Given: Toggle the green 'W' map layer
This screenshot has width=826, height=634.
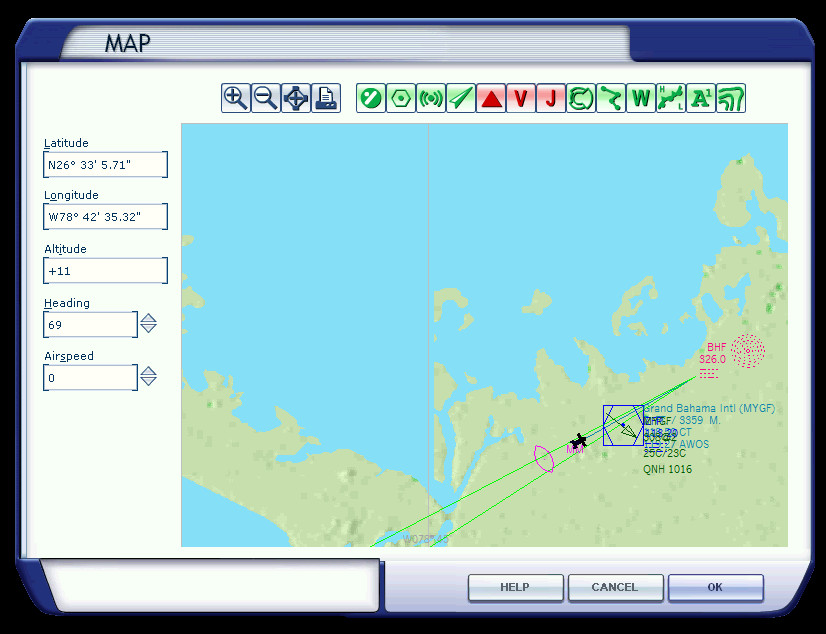Looking at the screenshot, I should (x=641, y=98).
